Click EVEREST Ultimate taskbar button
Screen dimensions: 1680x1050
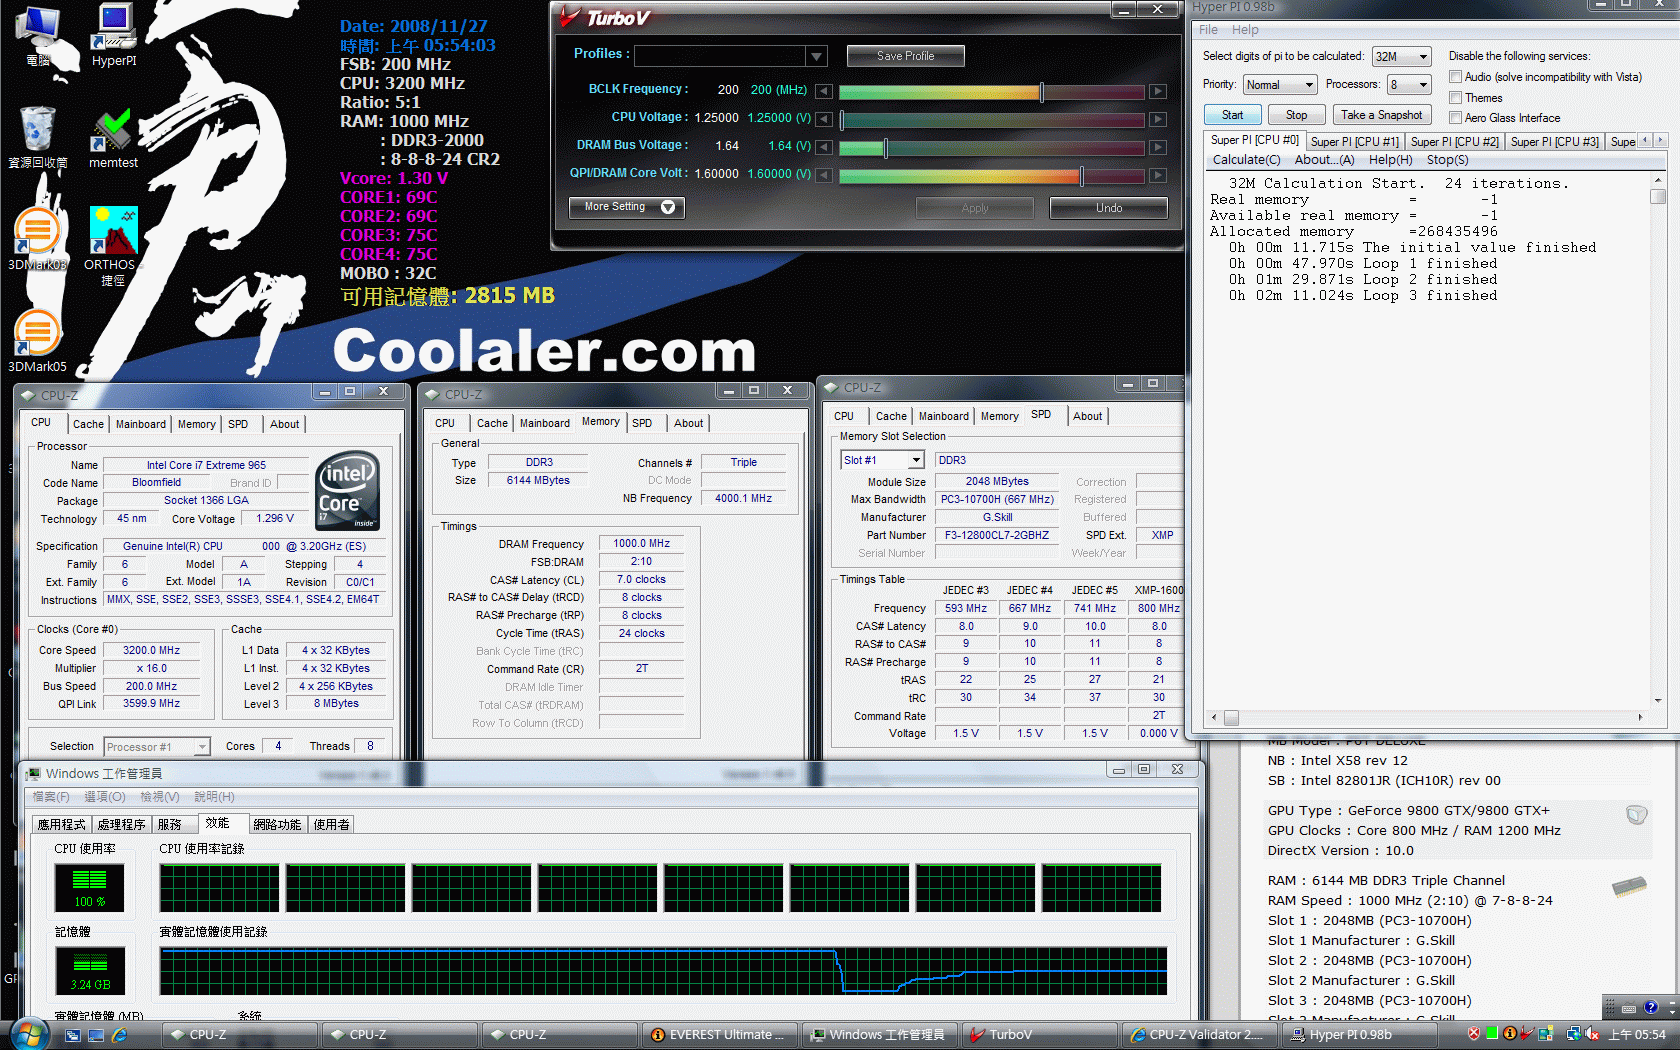(720, 1035)
